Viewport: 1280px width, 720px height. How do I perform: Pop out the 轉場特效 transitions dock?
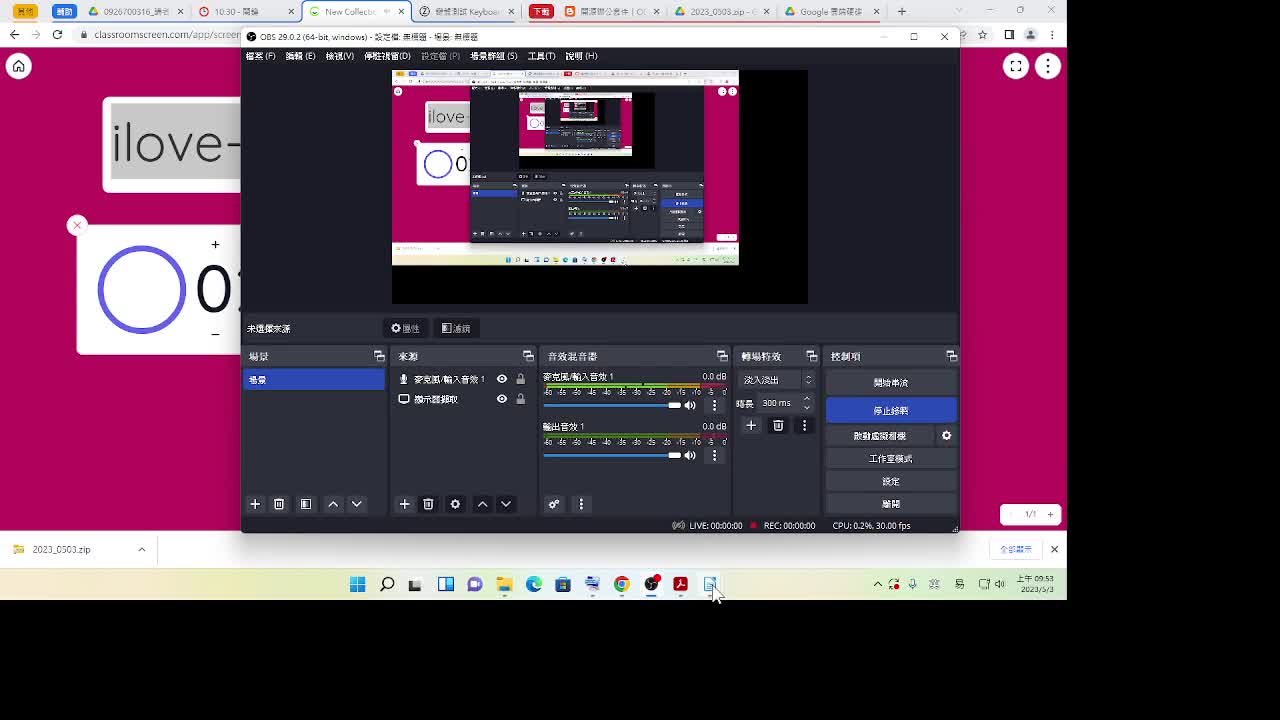point(811,356)
